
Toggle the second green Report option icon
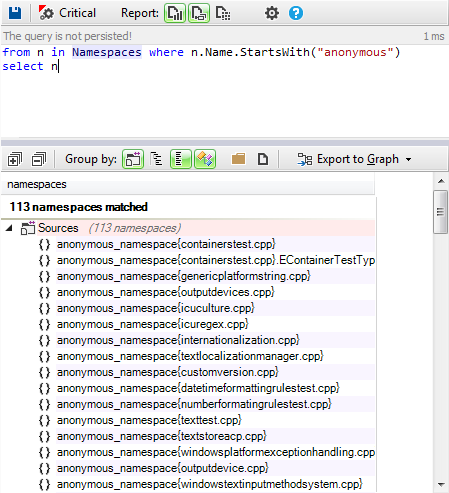point(199,13)
